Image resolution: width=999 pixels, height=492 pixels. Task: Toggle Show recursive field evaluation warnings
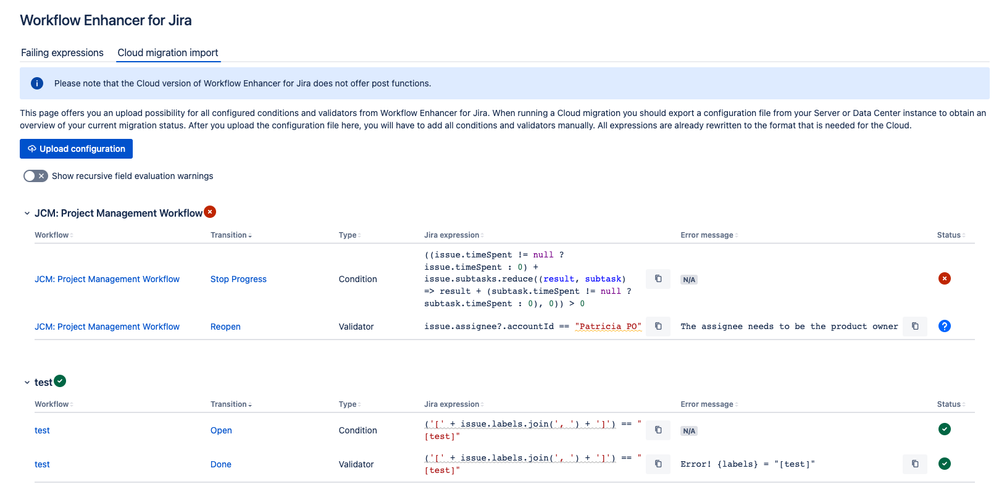36,176
